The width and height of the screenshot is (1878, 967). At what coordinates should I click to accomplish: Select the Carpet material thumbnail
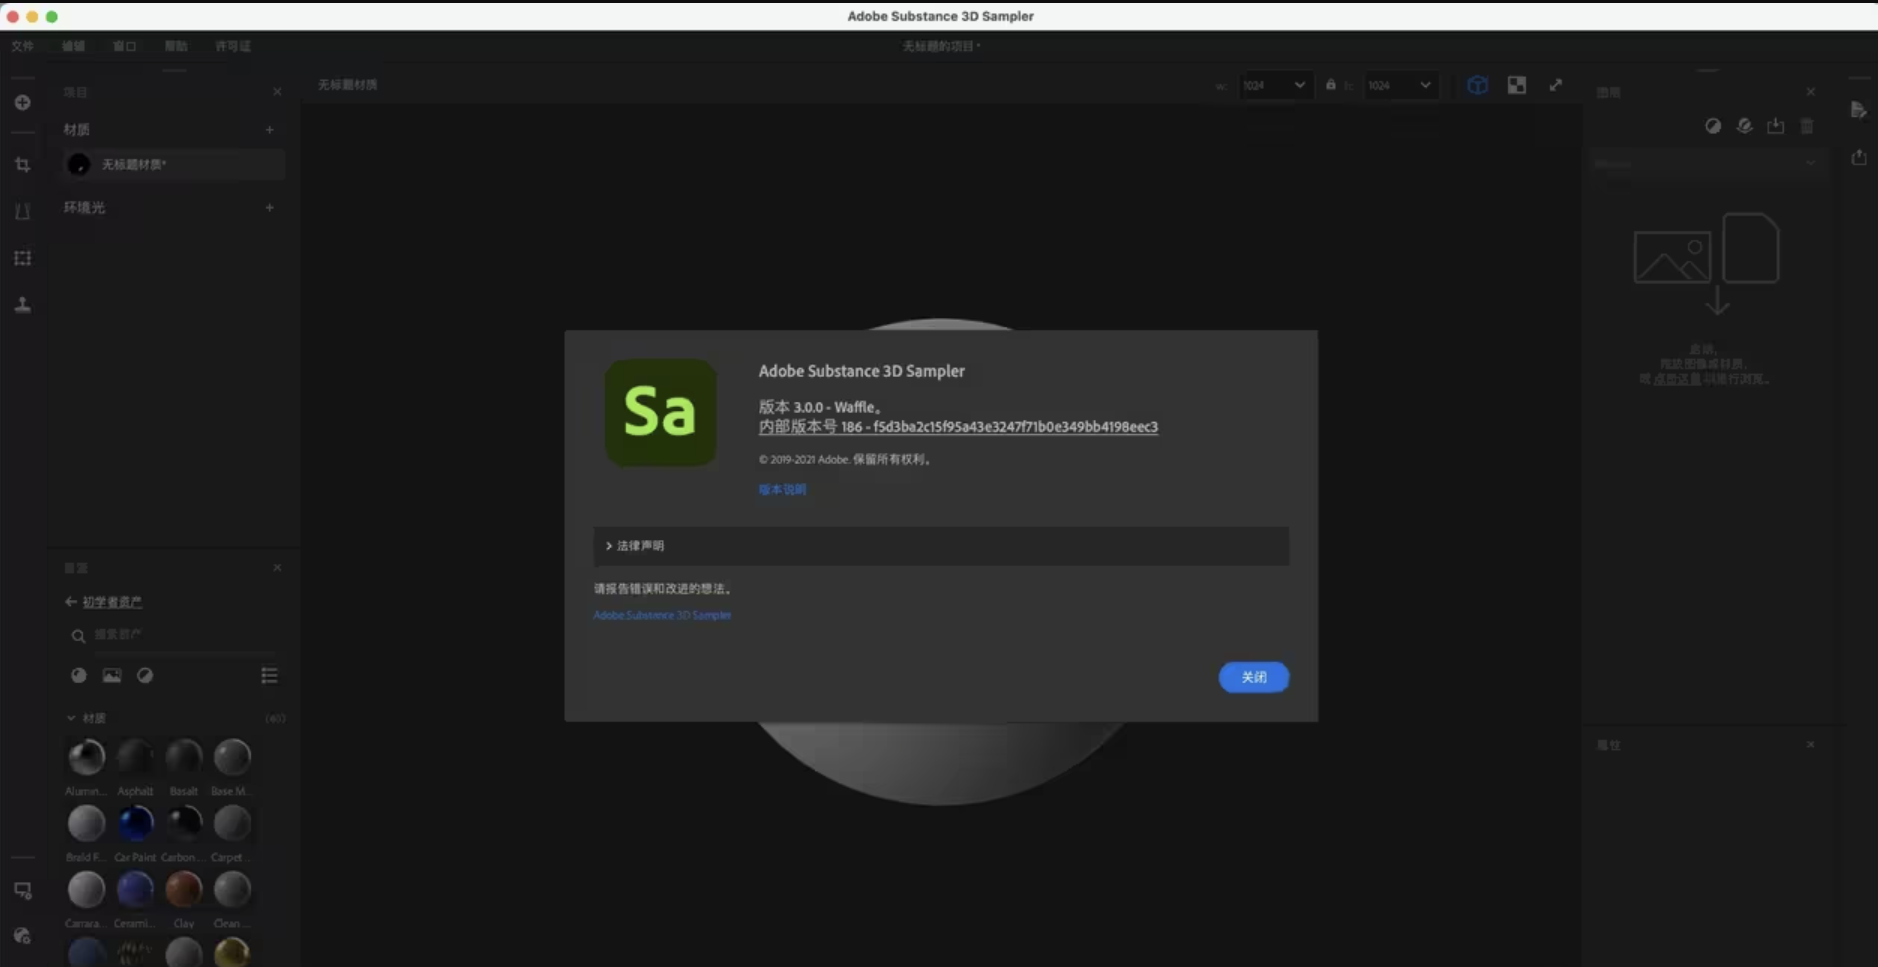click(232, 823)
